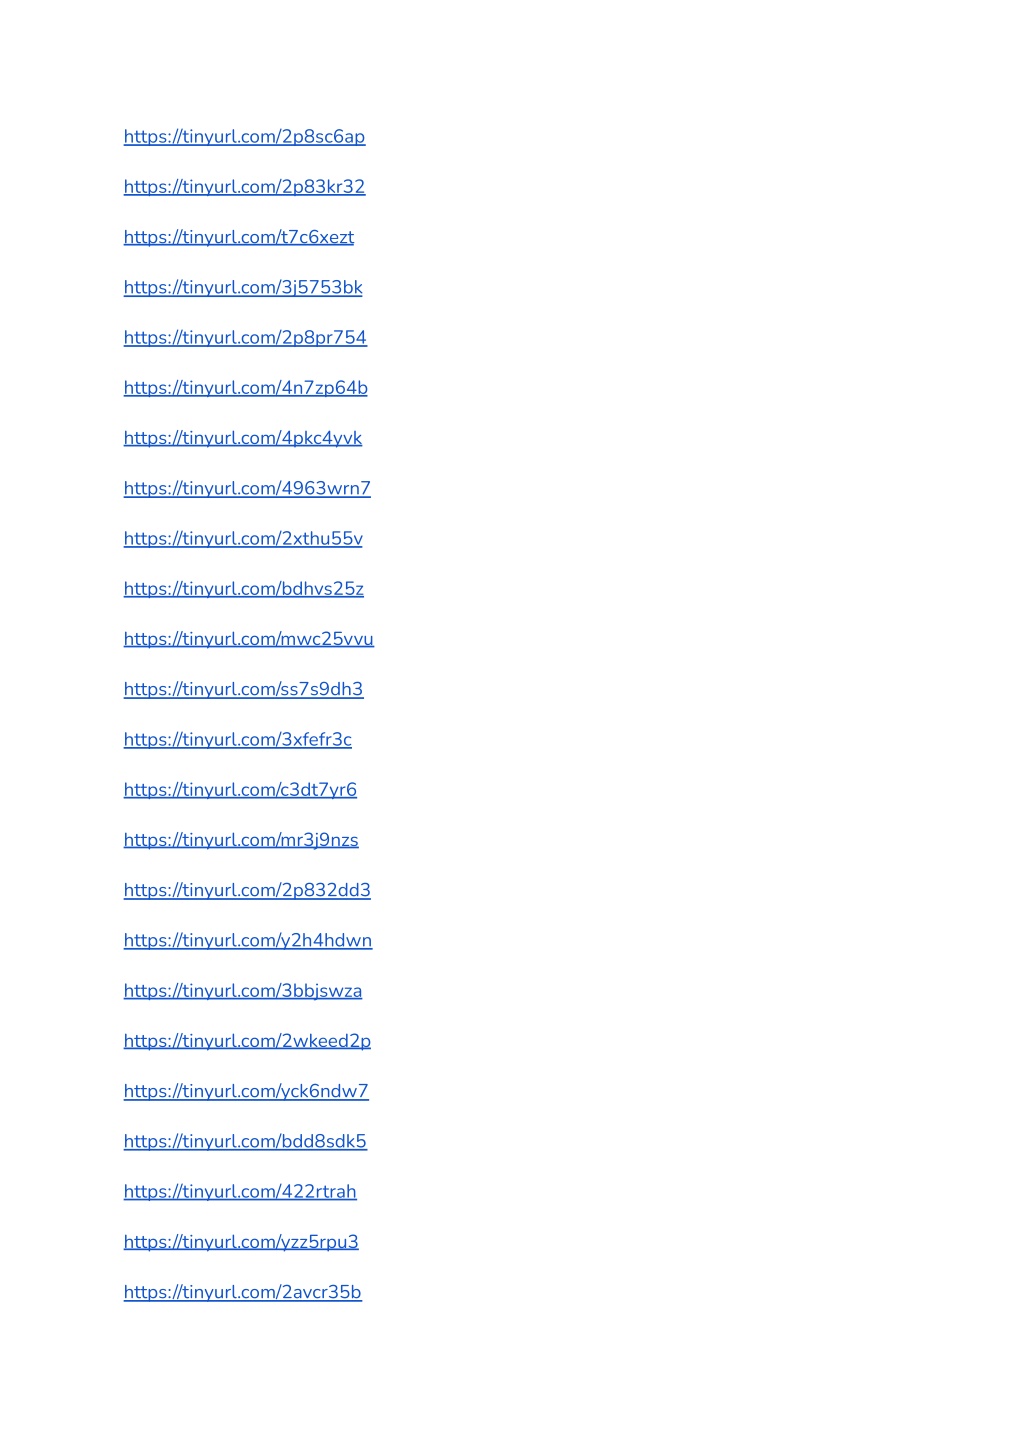The width and height of the screenshot is (1024, 1446).
Task: Open the tinyurl.com/3bbjswza link
Action: point(243,991)
